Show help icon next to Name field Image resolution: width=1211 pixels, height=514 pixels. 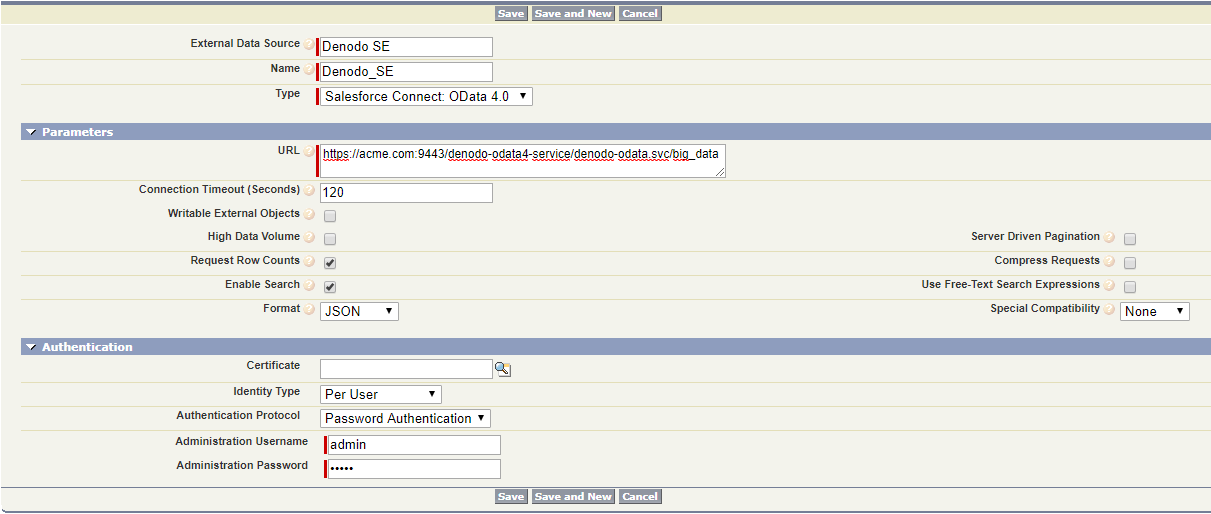coord(309,70)
